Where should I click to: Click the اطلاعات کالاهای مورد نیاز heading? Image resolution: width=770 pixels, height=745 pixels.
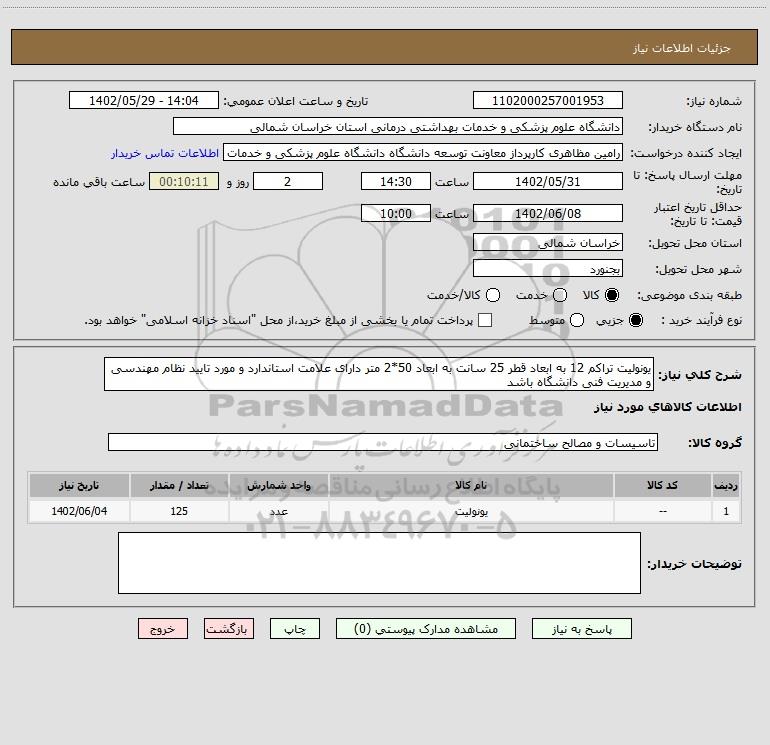point(667,407)
